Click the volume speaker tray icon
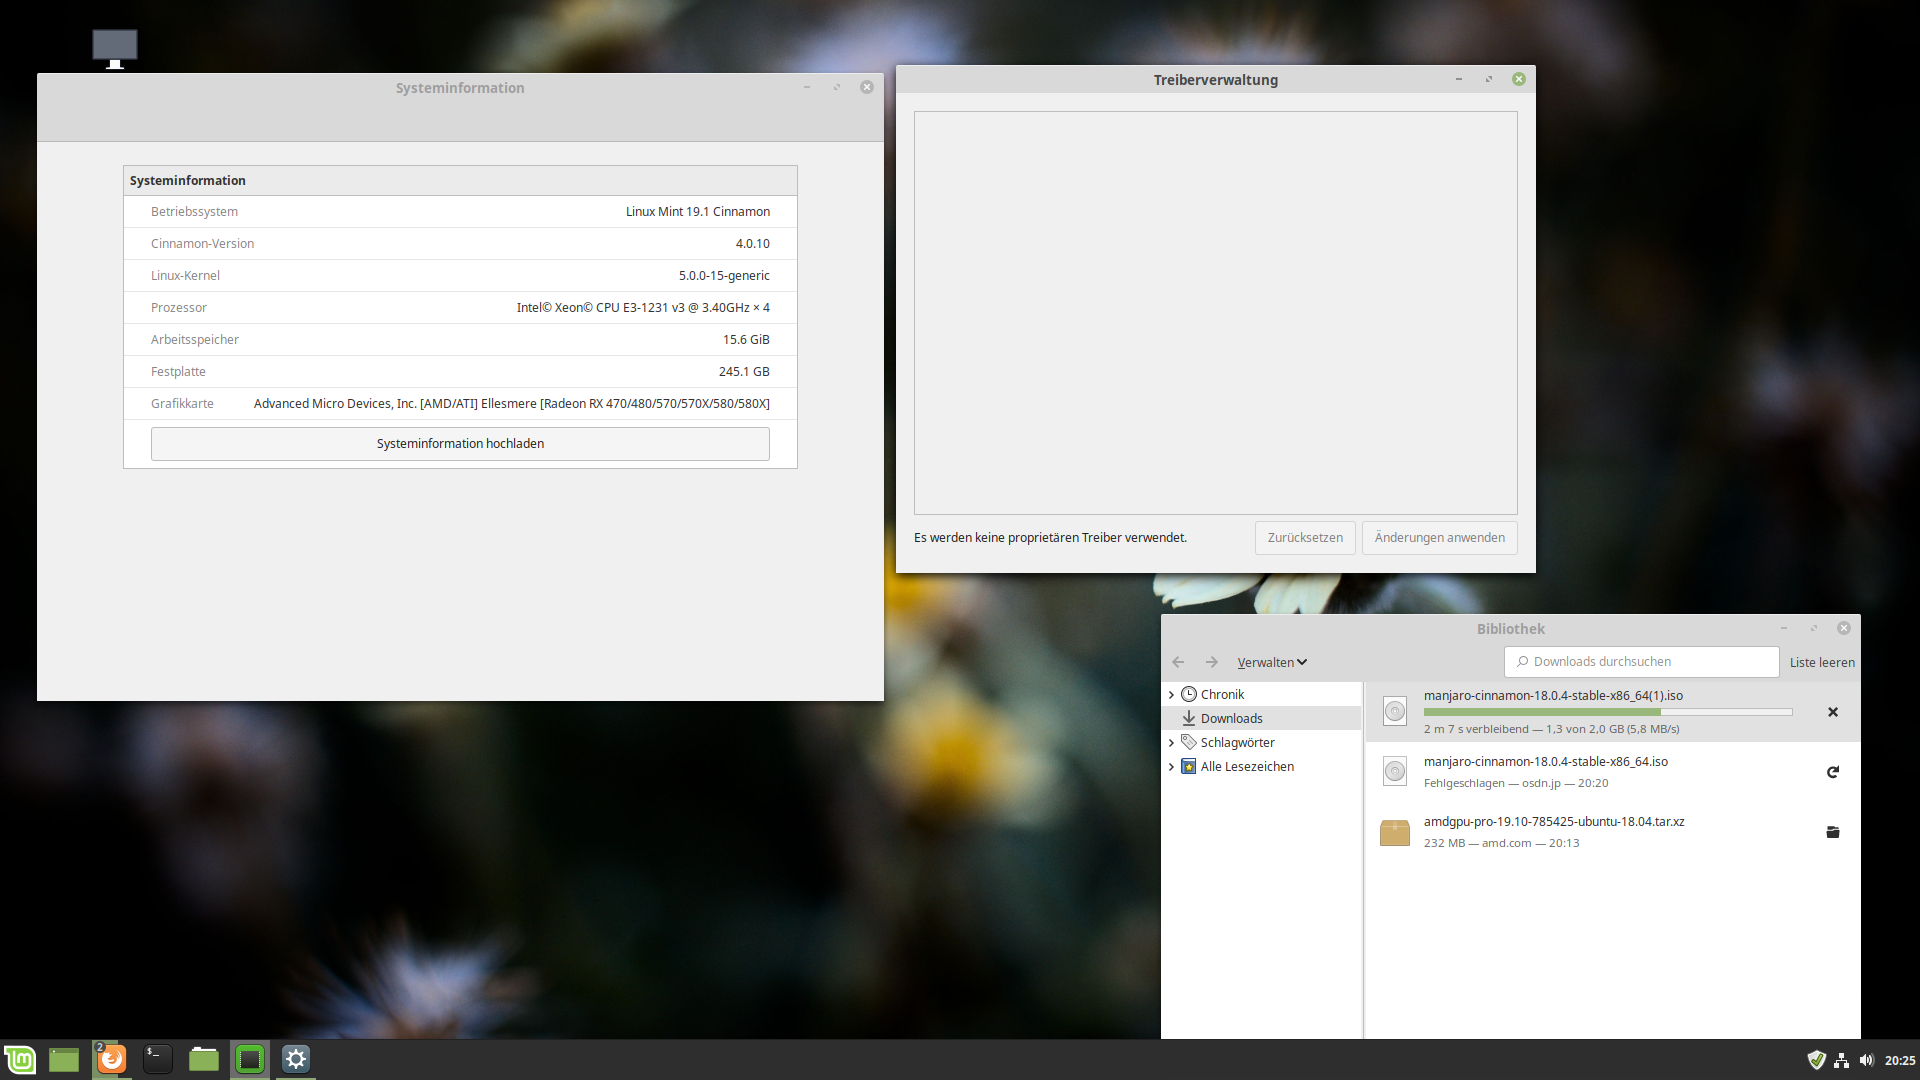Image resolution: width=1920 pixels, height=1080 pixels. (1866, 1060)
